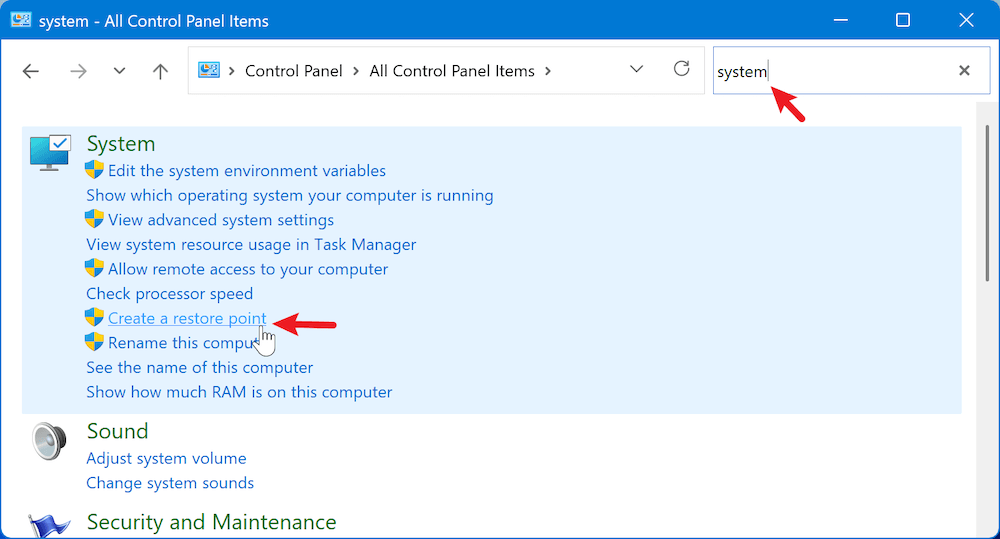Image resolution: width=1000 pixels, height=539 pixels.
Task: Open the Sound heading
Action: tap(117, 431)
